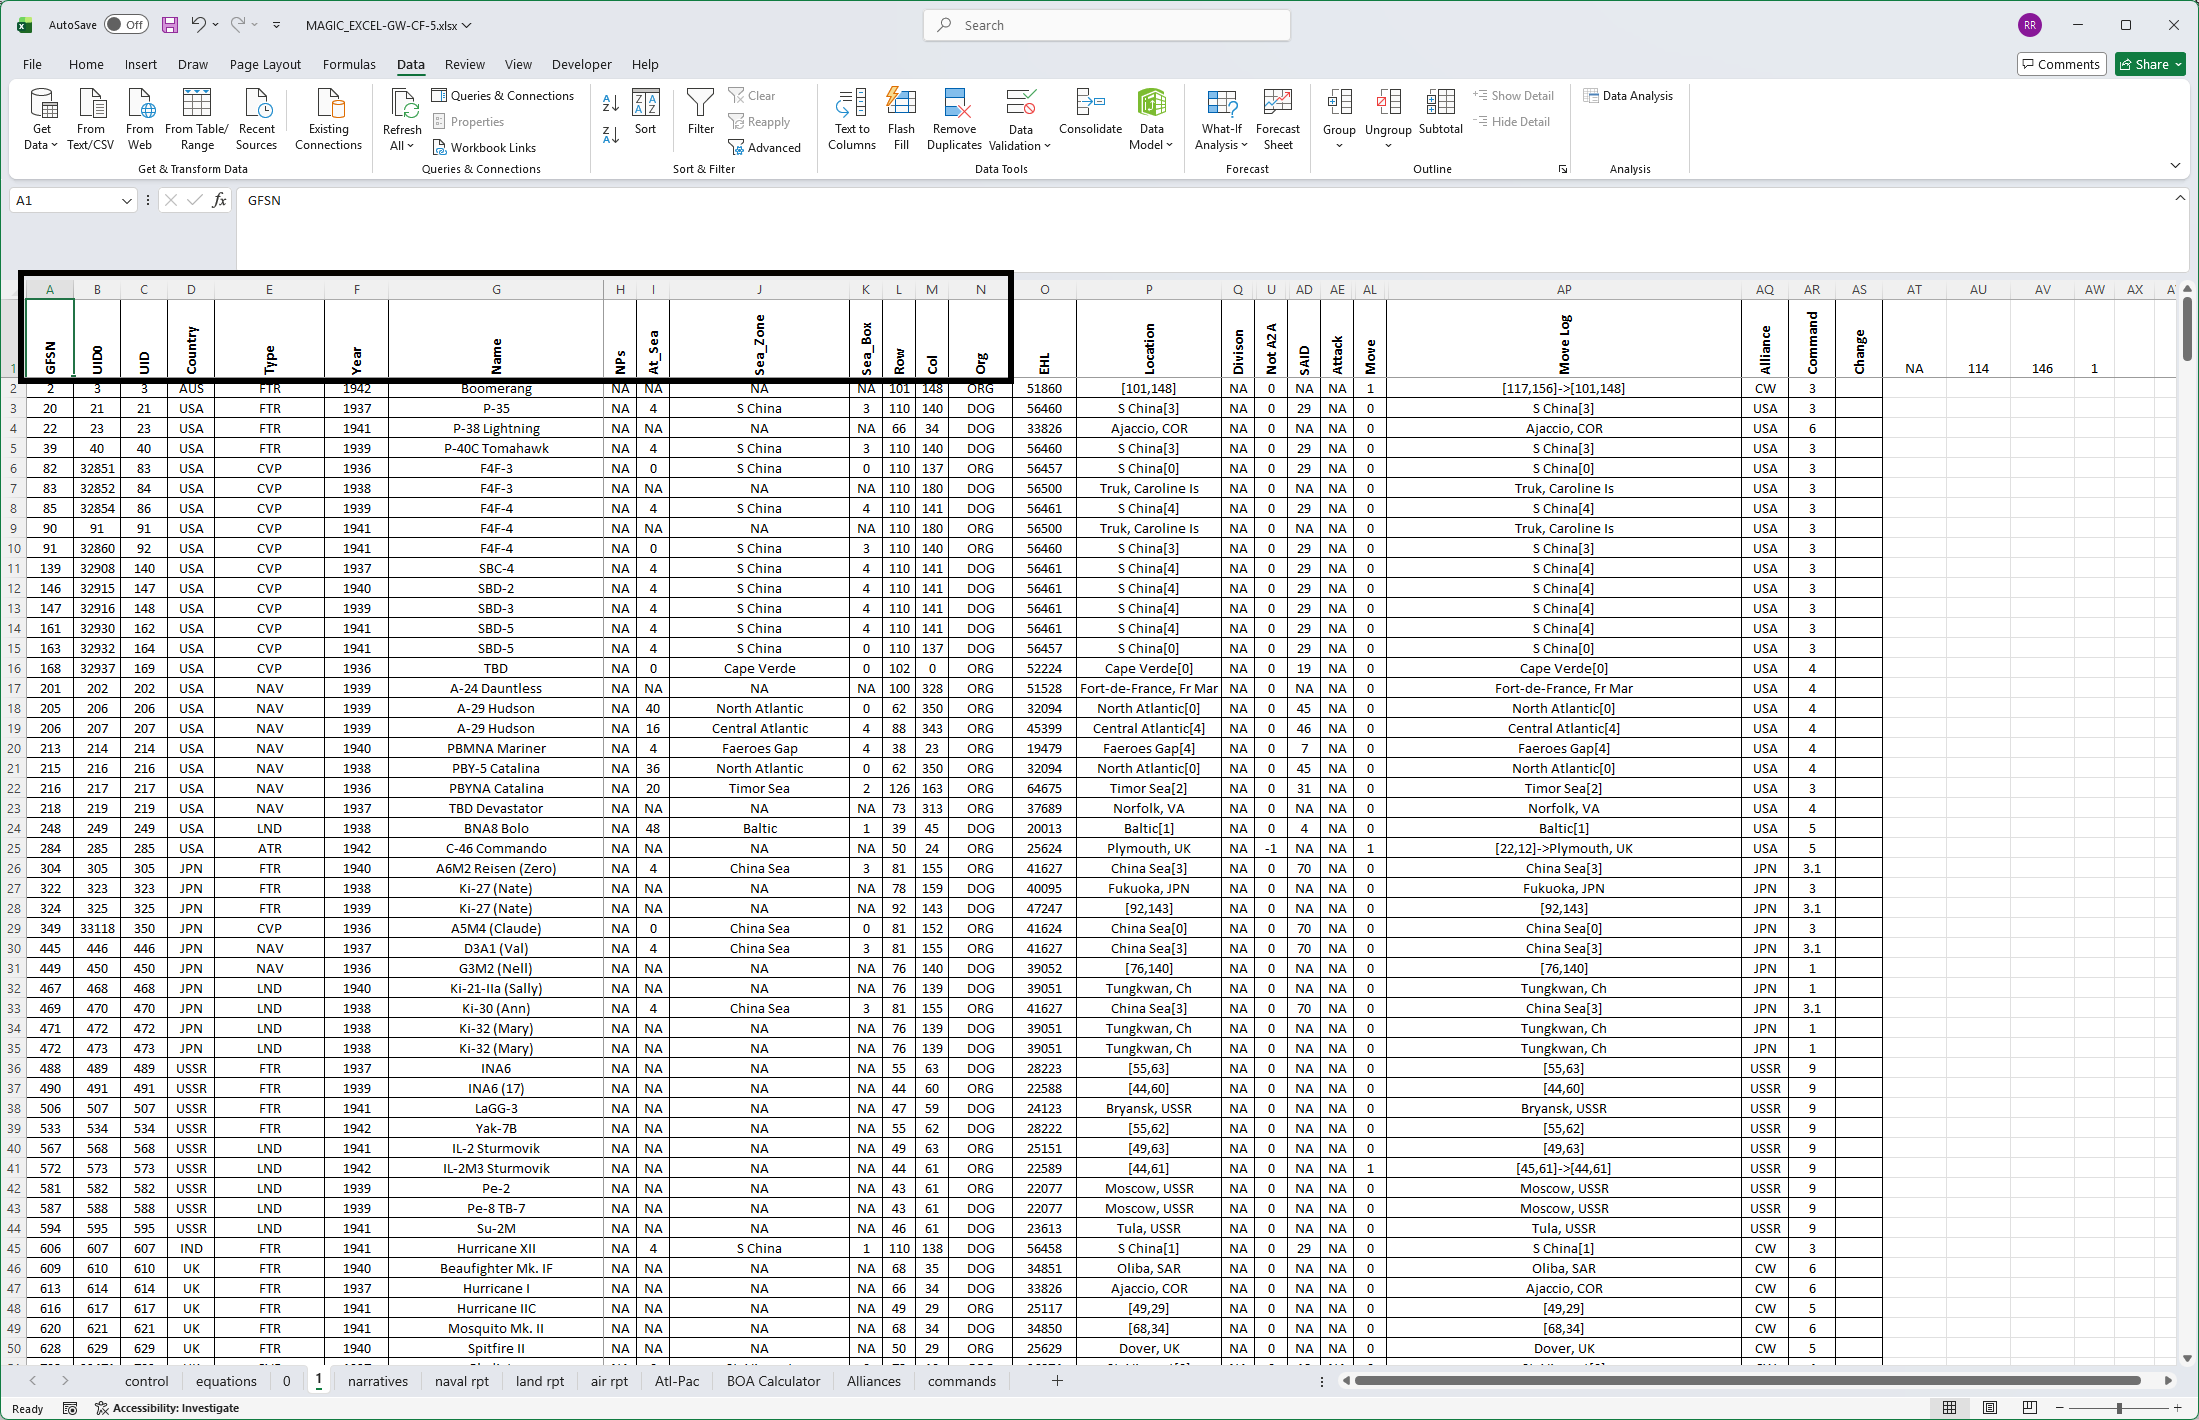2199x1420 pixels.
Task: Select column AP header
Action: pos(1564,289)
